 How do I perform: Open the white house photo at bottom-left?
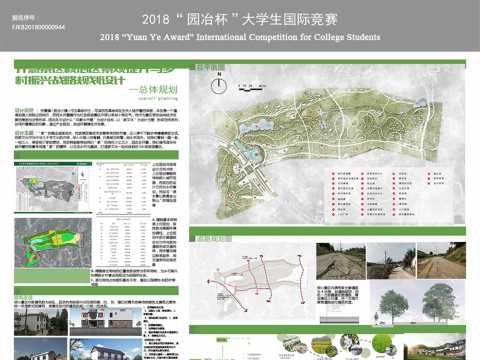[41, 349]
